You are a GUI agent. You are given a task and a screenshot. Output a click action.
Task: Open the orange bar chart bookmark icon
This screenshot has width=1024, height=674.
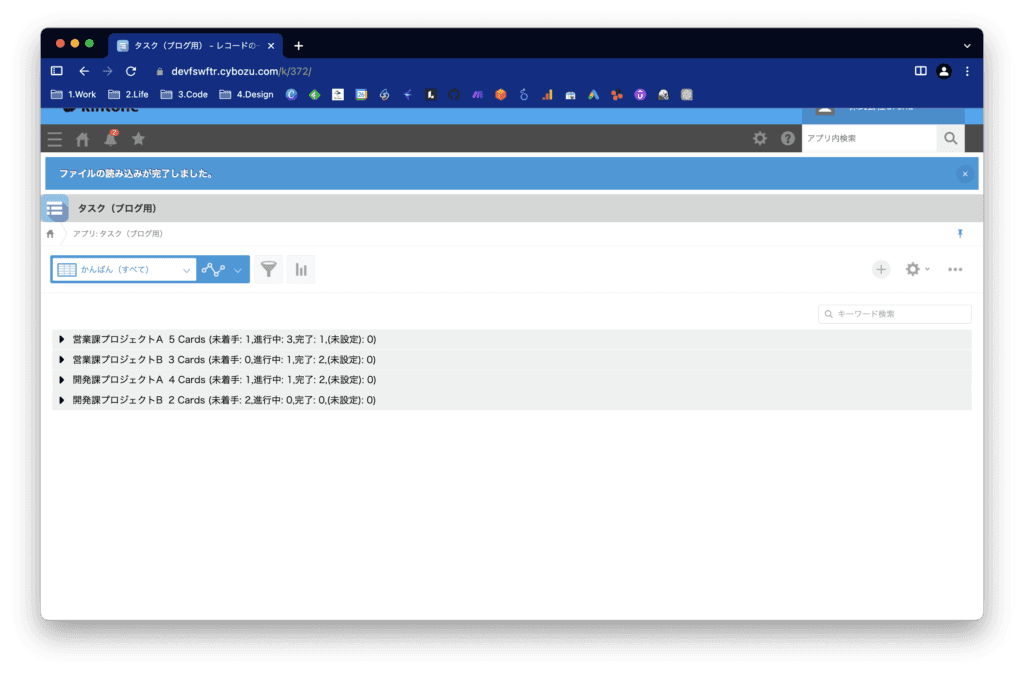click(x=547, y=95)
